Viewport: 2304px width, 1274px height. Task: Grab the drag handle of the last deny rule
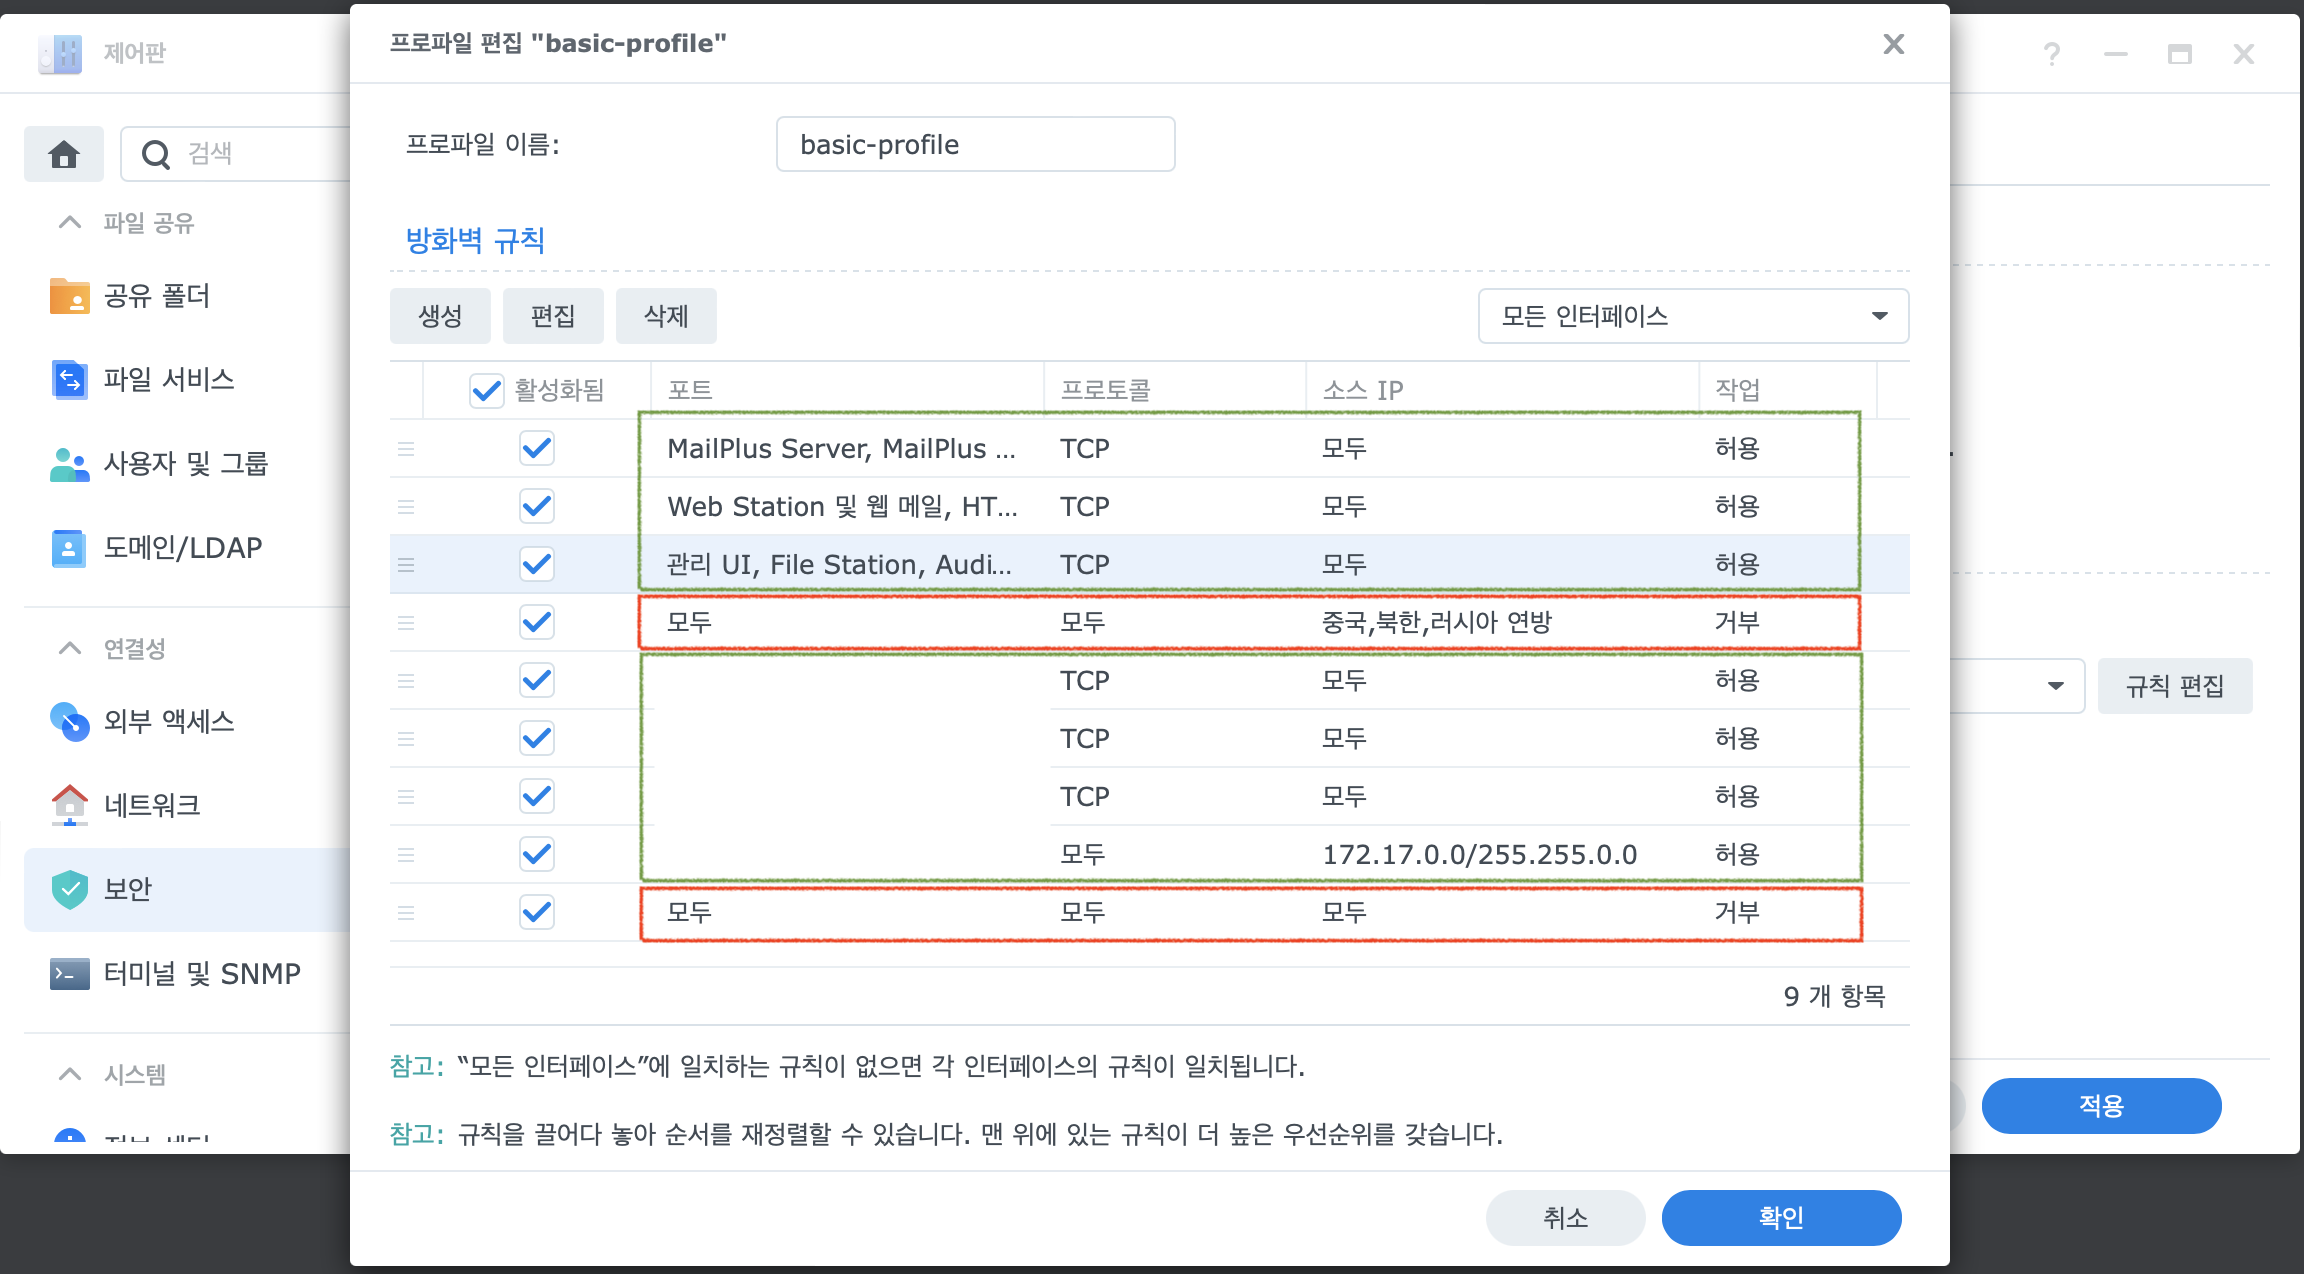[406, 912]
